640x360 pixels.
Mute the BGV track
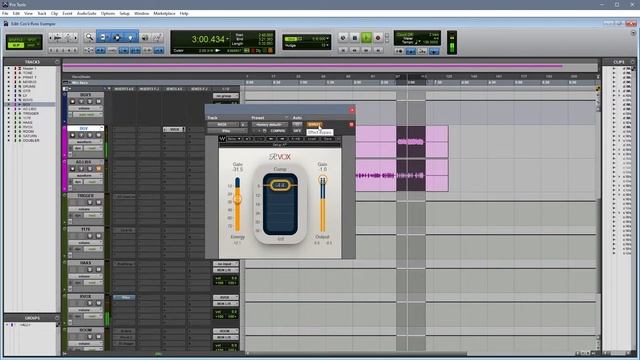(98, 135)
